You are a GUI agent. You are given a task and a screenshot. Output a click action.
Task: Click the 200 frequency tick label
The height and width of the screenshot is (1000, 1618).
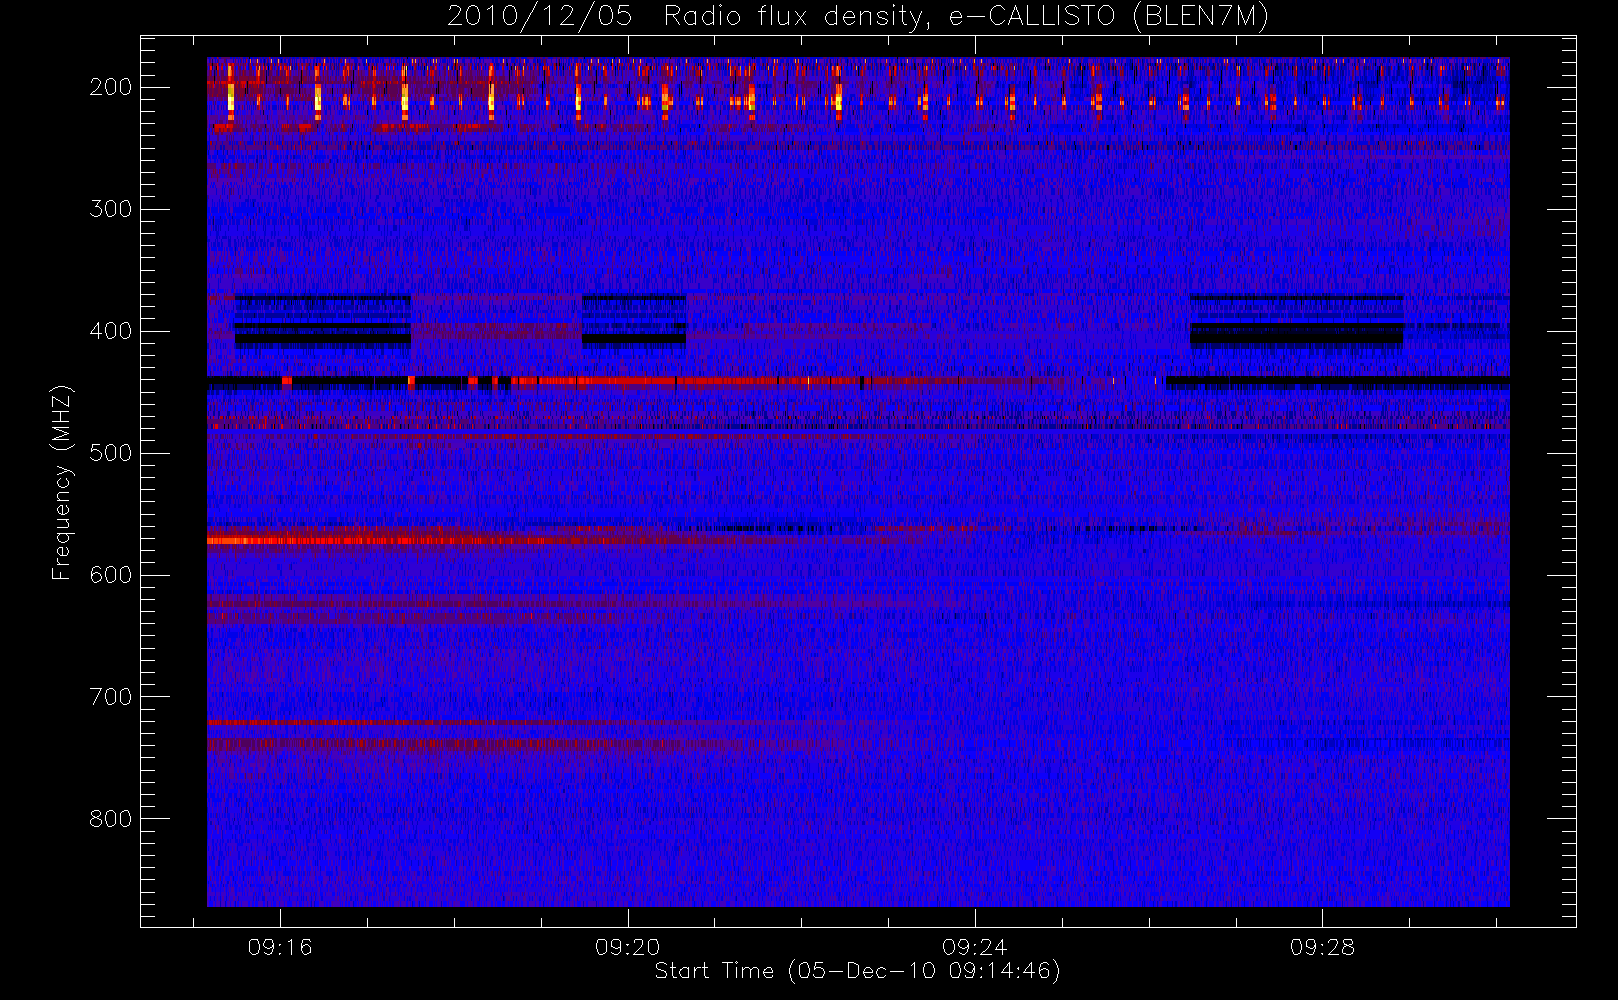pos(110,87)
